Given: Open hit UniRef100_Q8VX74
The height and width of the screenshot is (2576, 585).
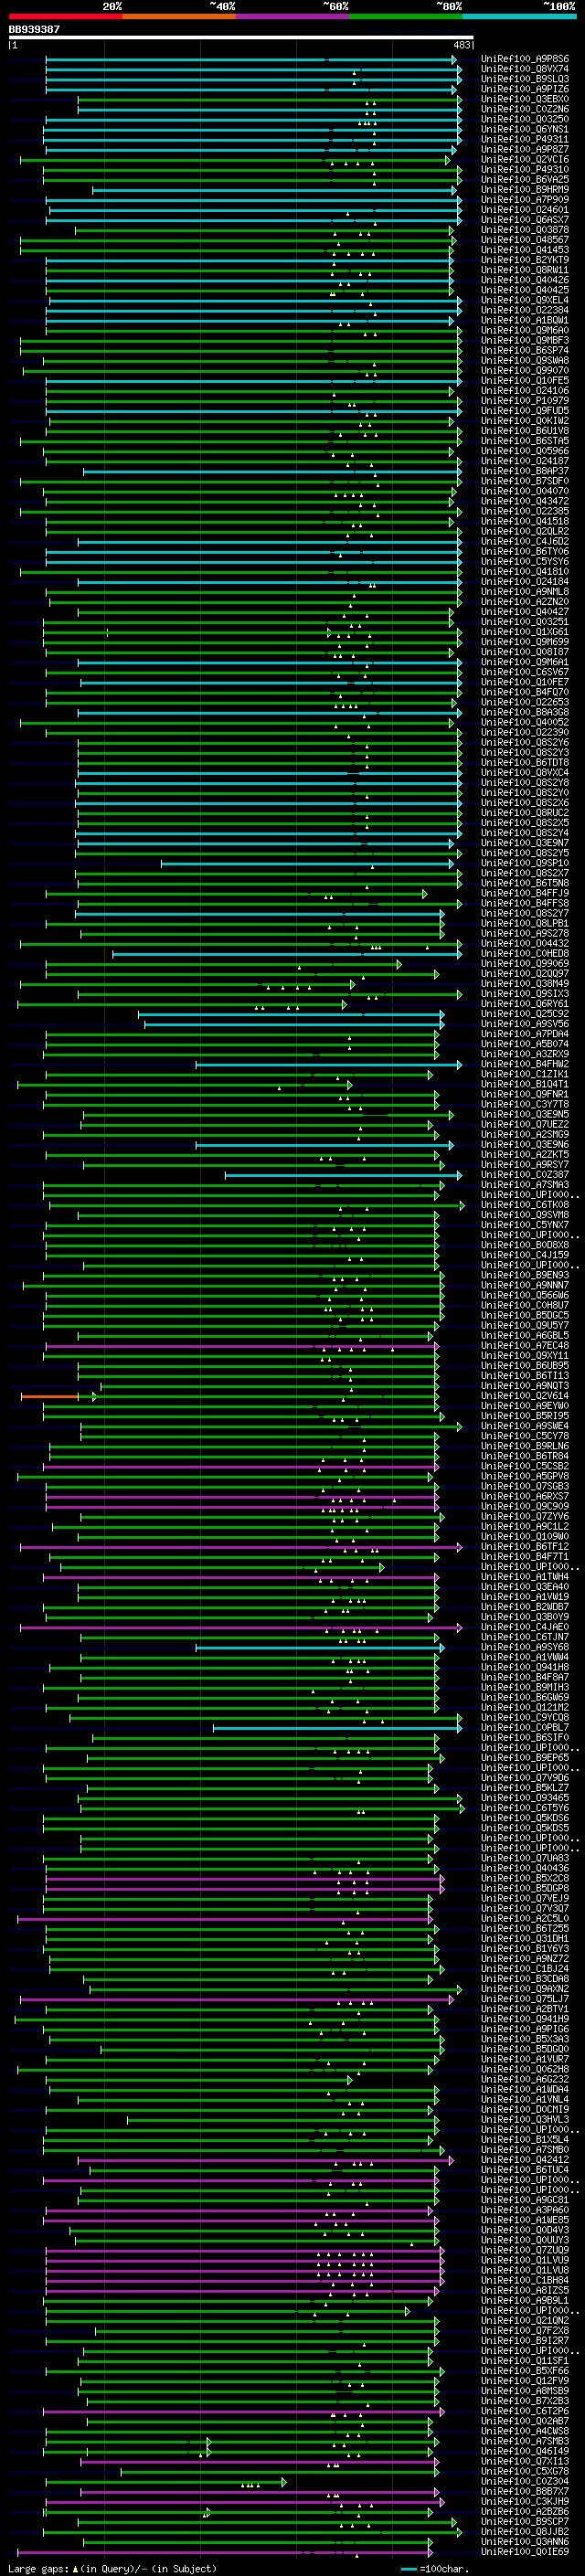Looking at the screenshot, I should click(x=525, y=69).
